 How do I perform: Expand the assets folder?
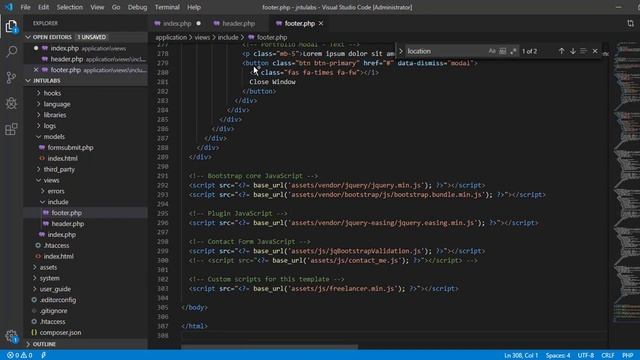pyautogui.click(x=48, y=267)
